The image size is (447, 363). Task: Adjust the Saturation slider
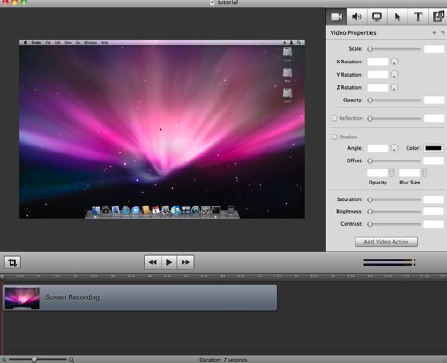(x=394, y=200)
